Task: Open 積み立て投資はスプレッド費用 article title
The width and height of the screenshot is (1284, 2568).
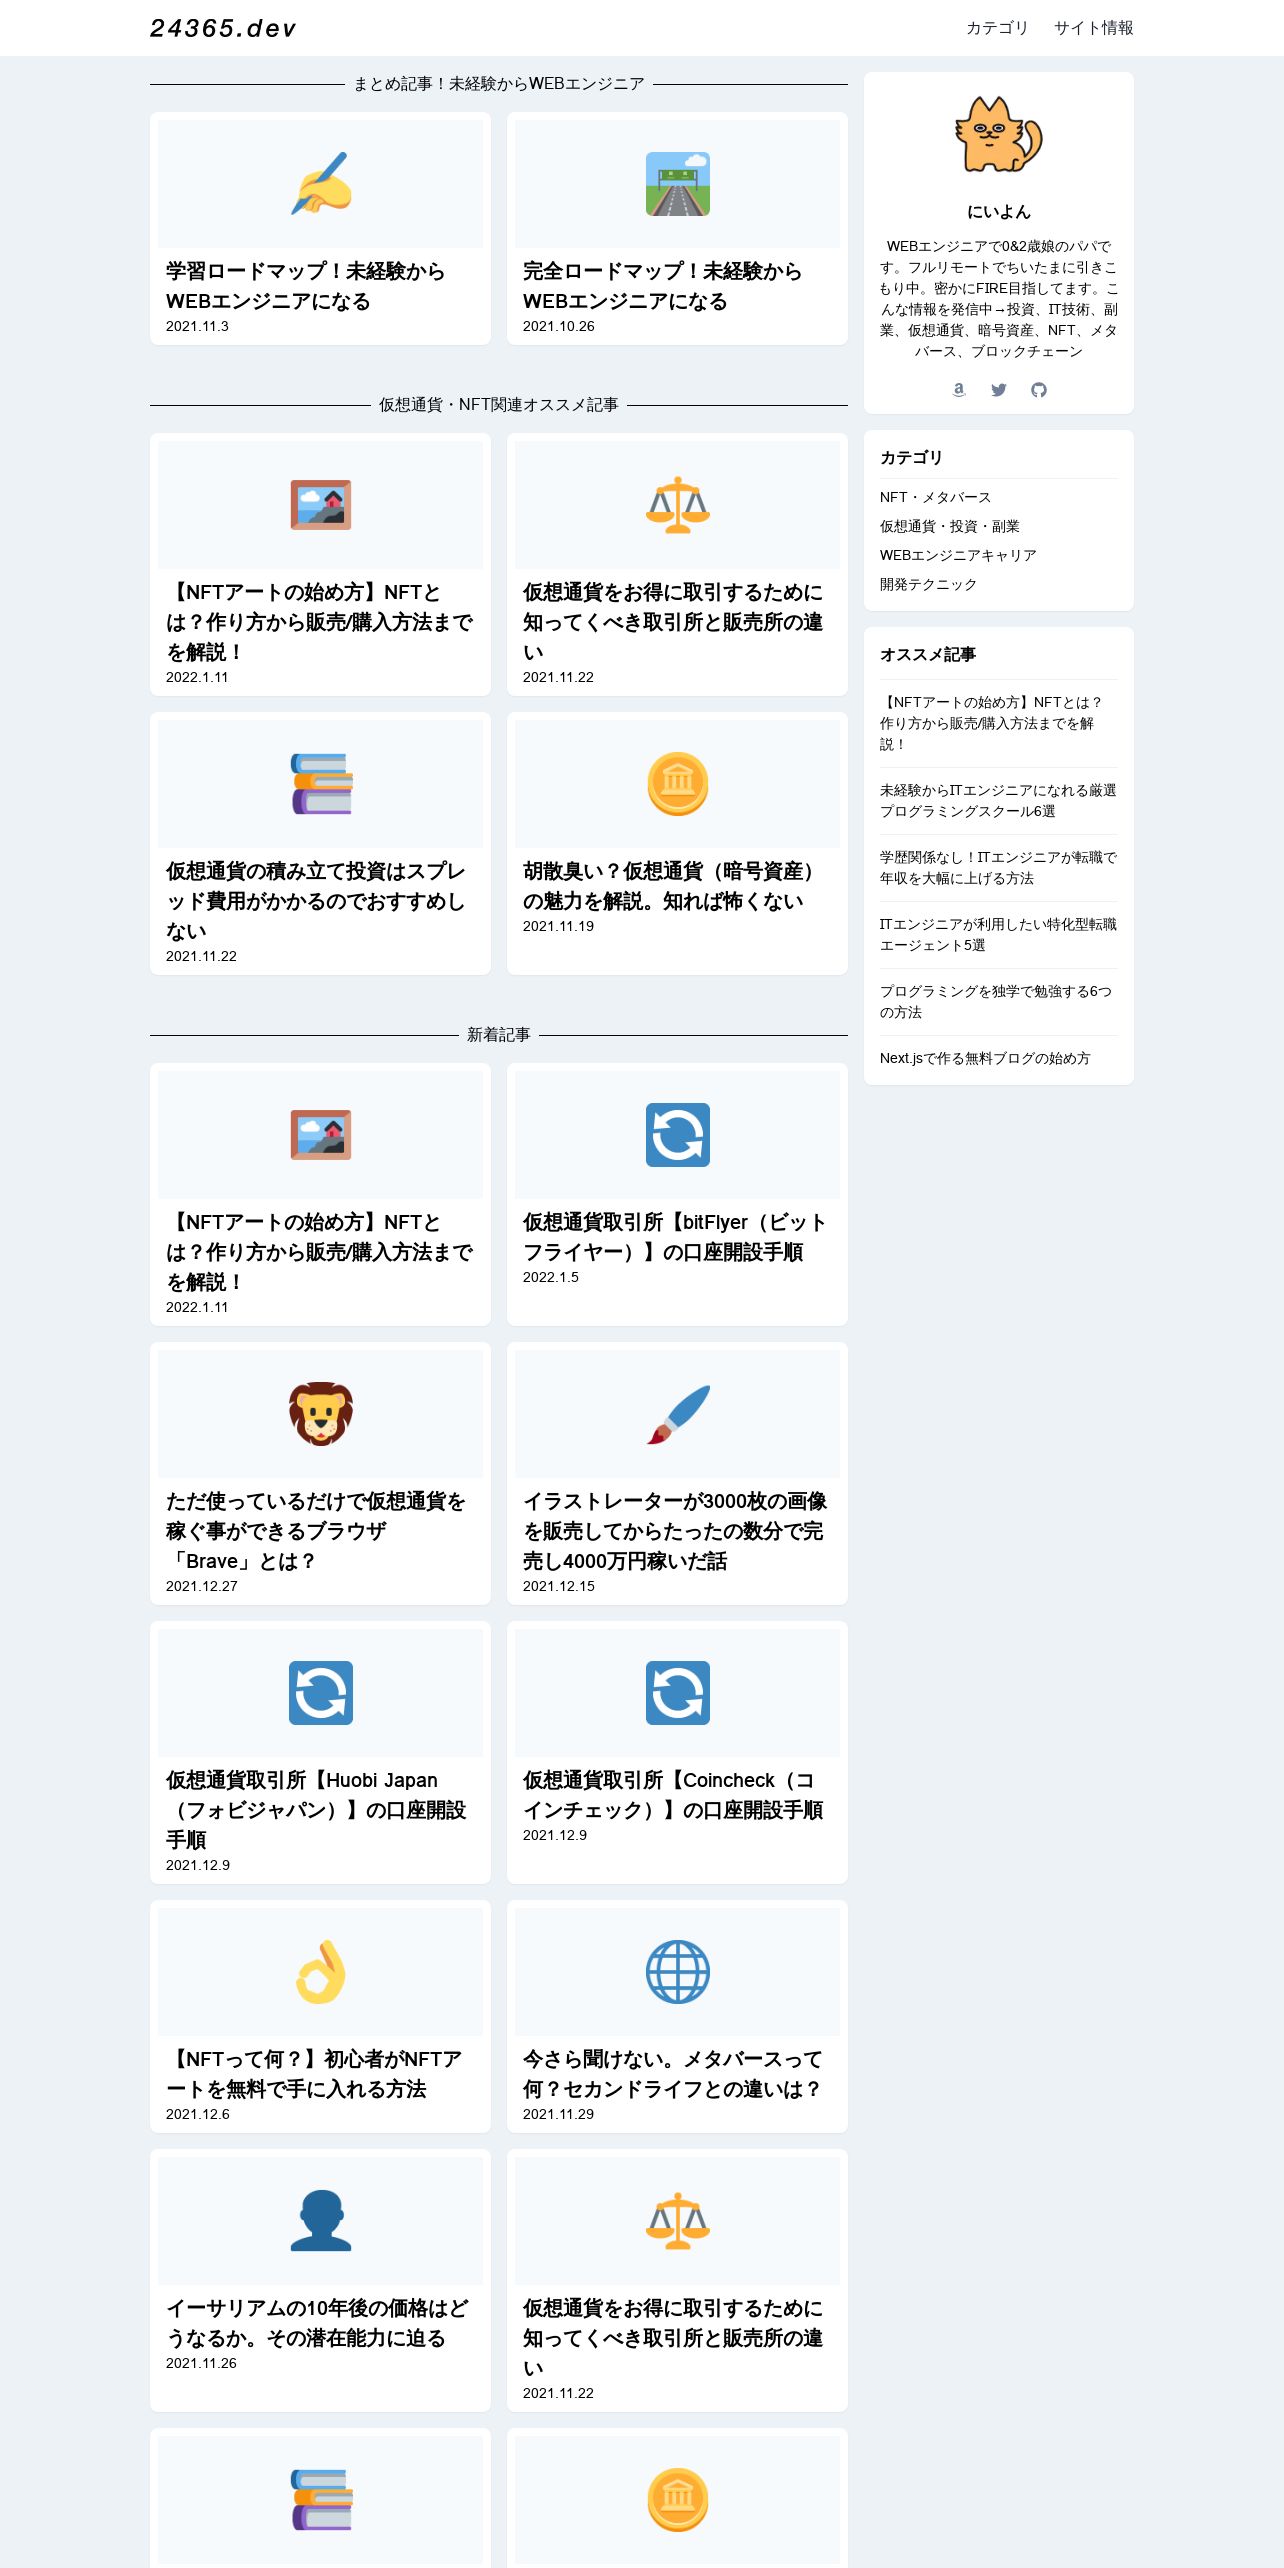Action: click(315, 901)
